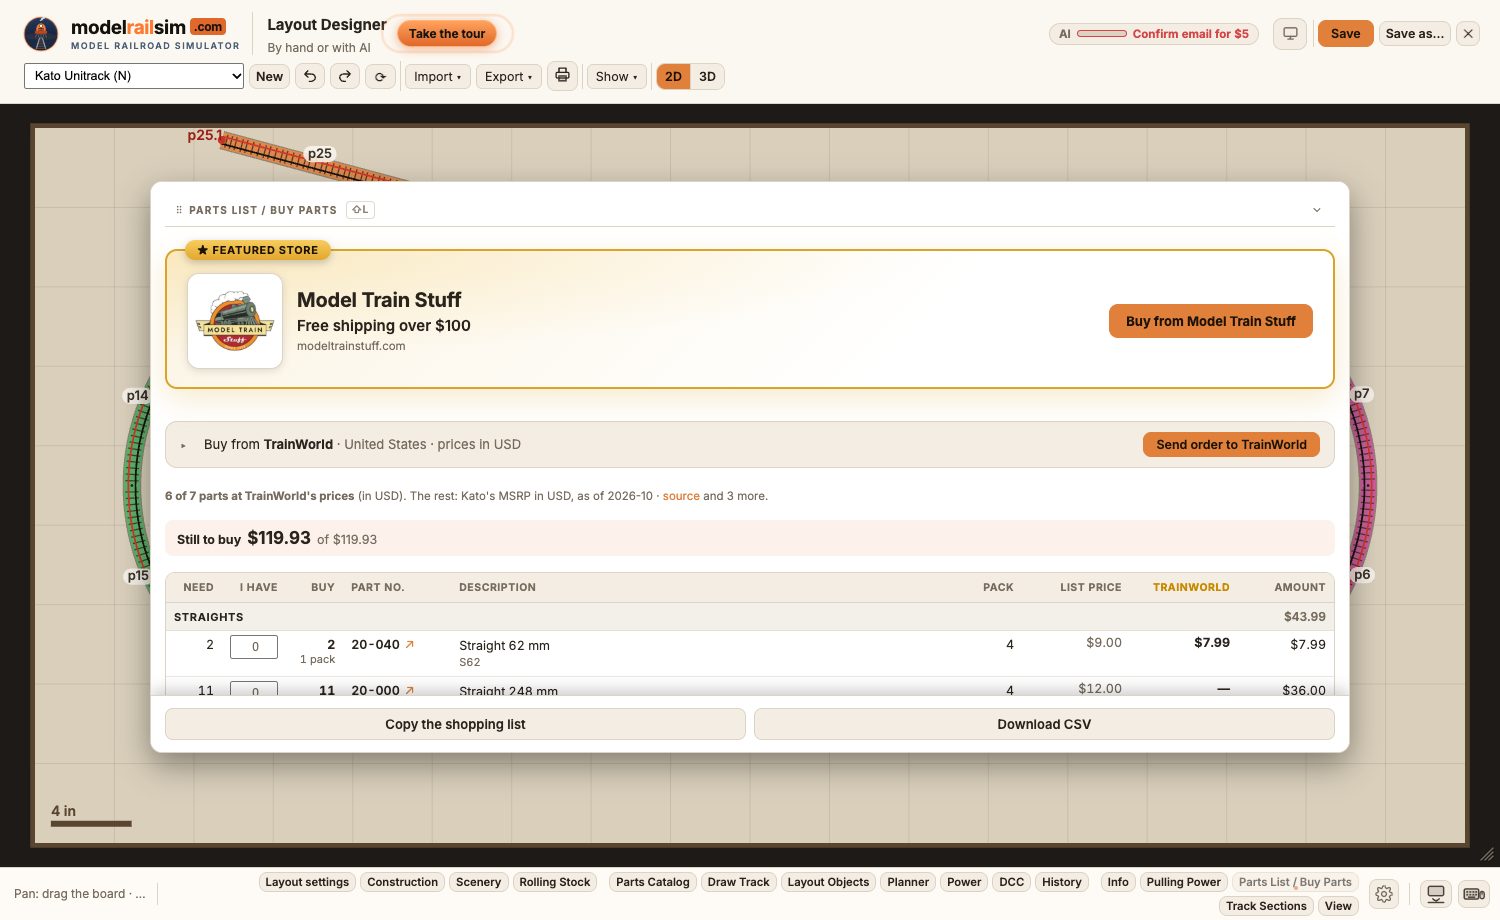The width and height of the screenshot is (1500, 920).
Task: Click Send order to TrainWorld
Action: [x=1231, y=445]
